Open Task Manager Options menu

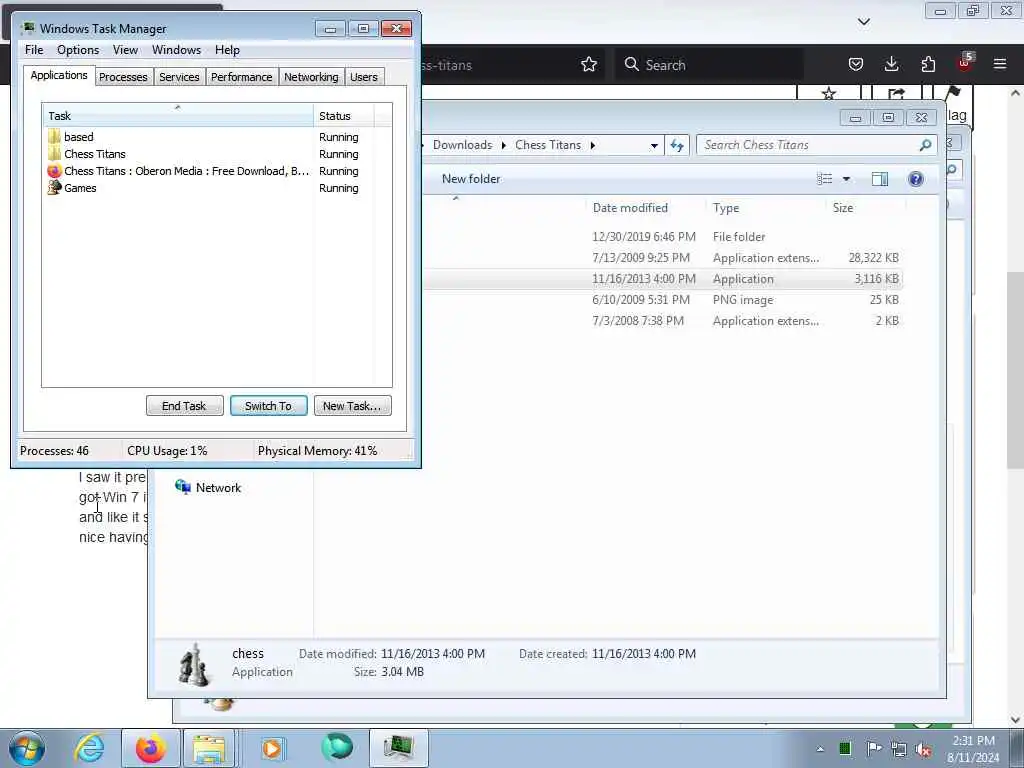click(x=78, y=50)
